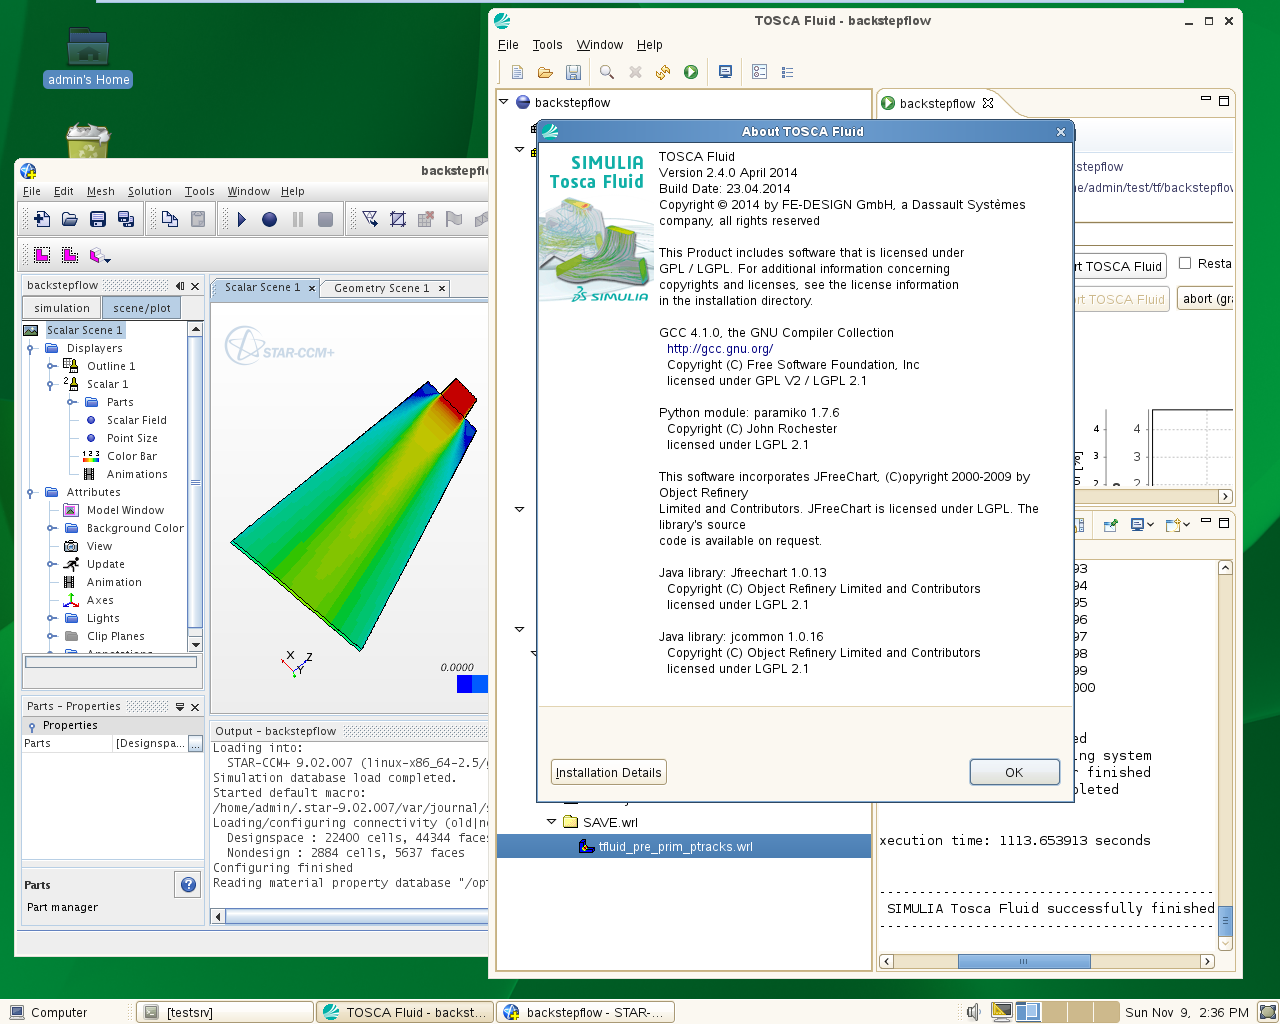The width and height of the screenshot is (1280, 1024).
Task: Click New Simulation icon in STAR-CCM+ toolbar
Action: click(x=42, y=219)
